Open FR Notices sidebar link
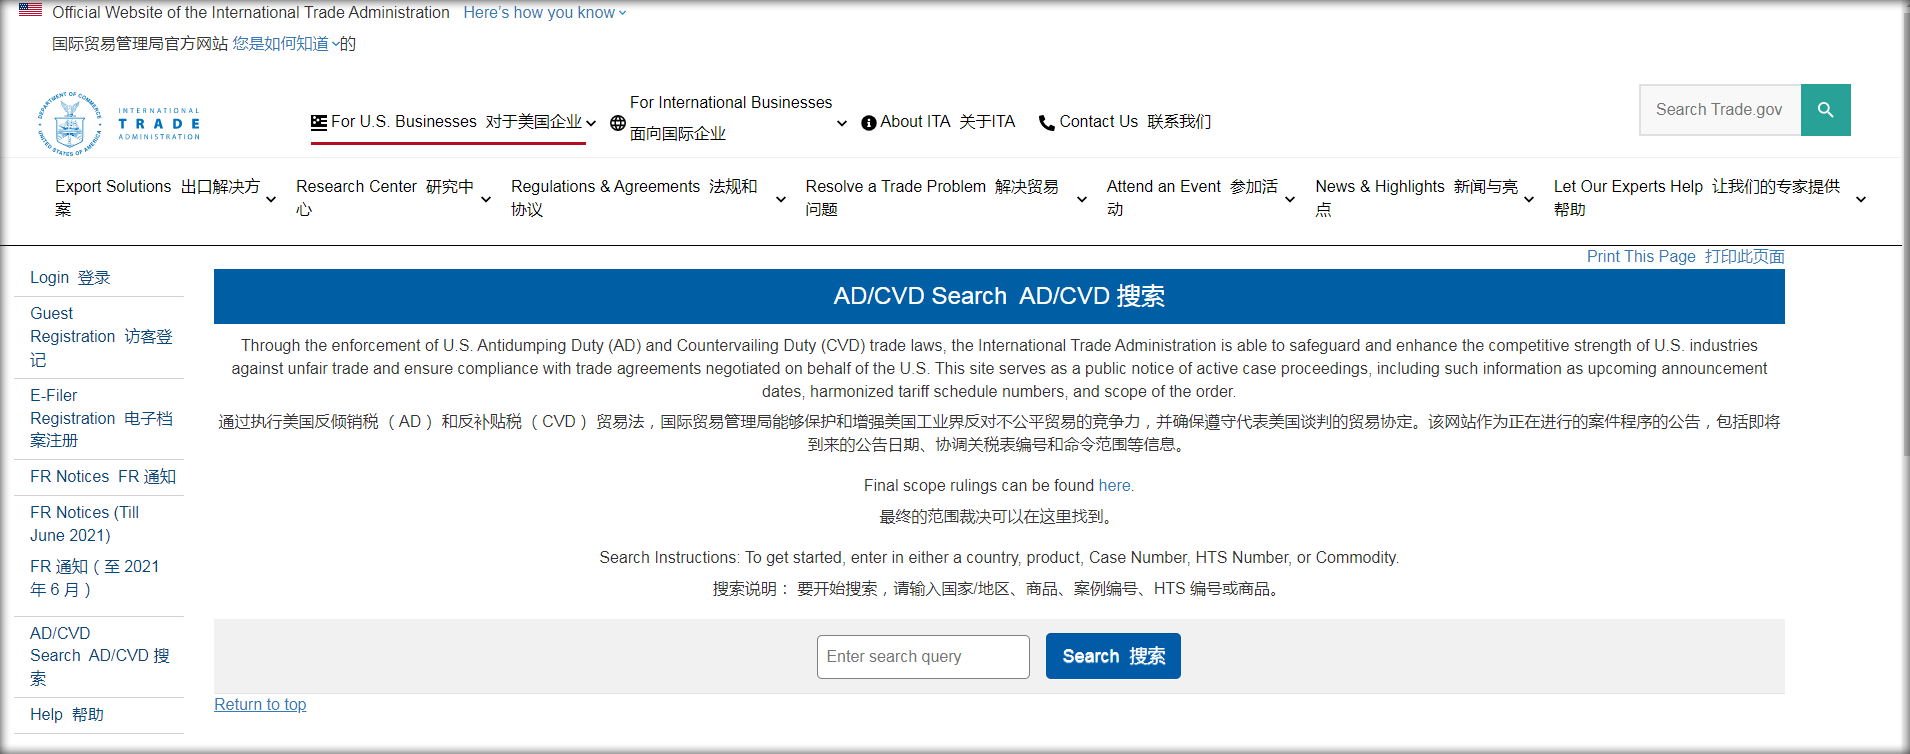 (x=103, y=477)
